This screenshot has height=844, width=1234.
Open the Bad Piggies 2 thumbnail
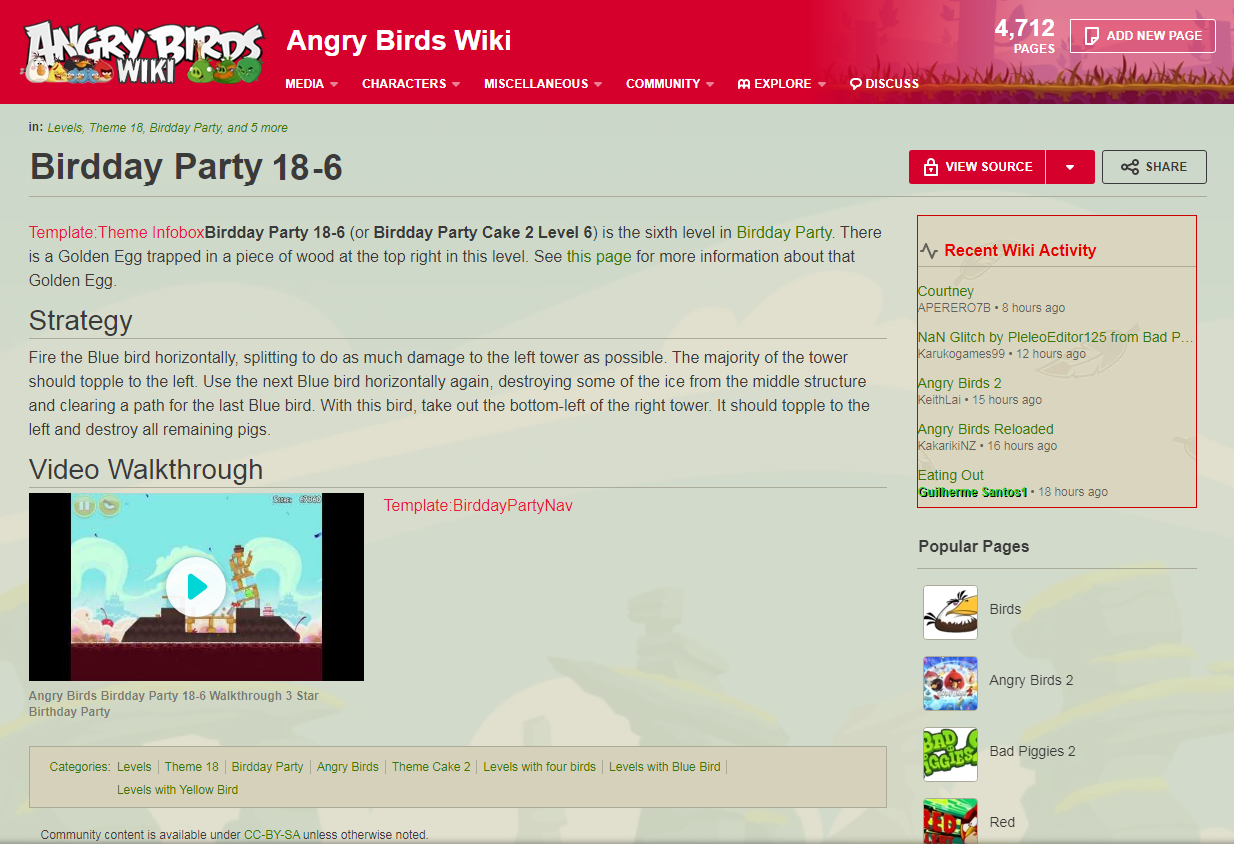[950, 754]
